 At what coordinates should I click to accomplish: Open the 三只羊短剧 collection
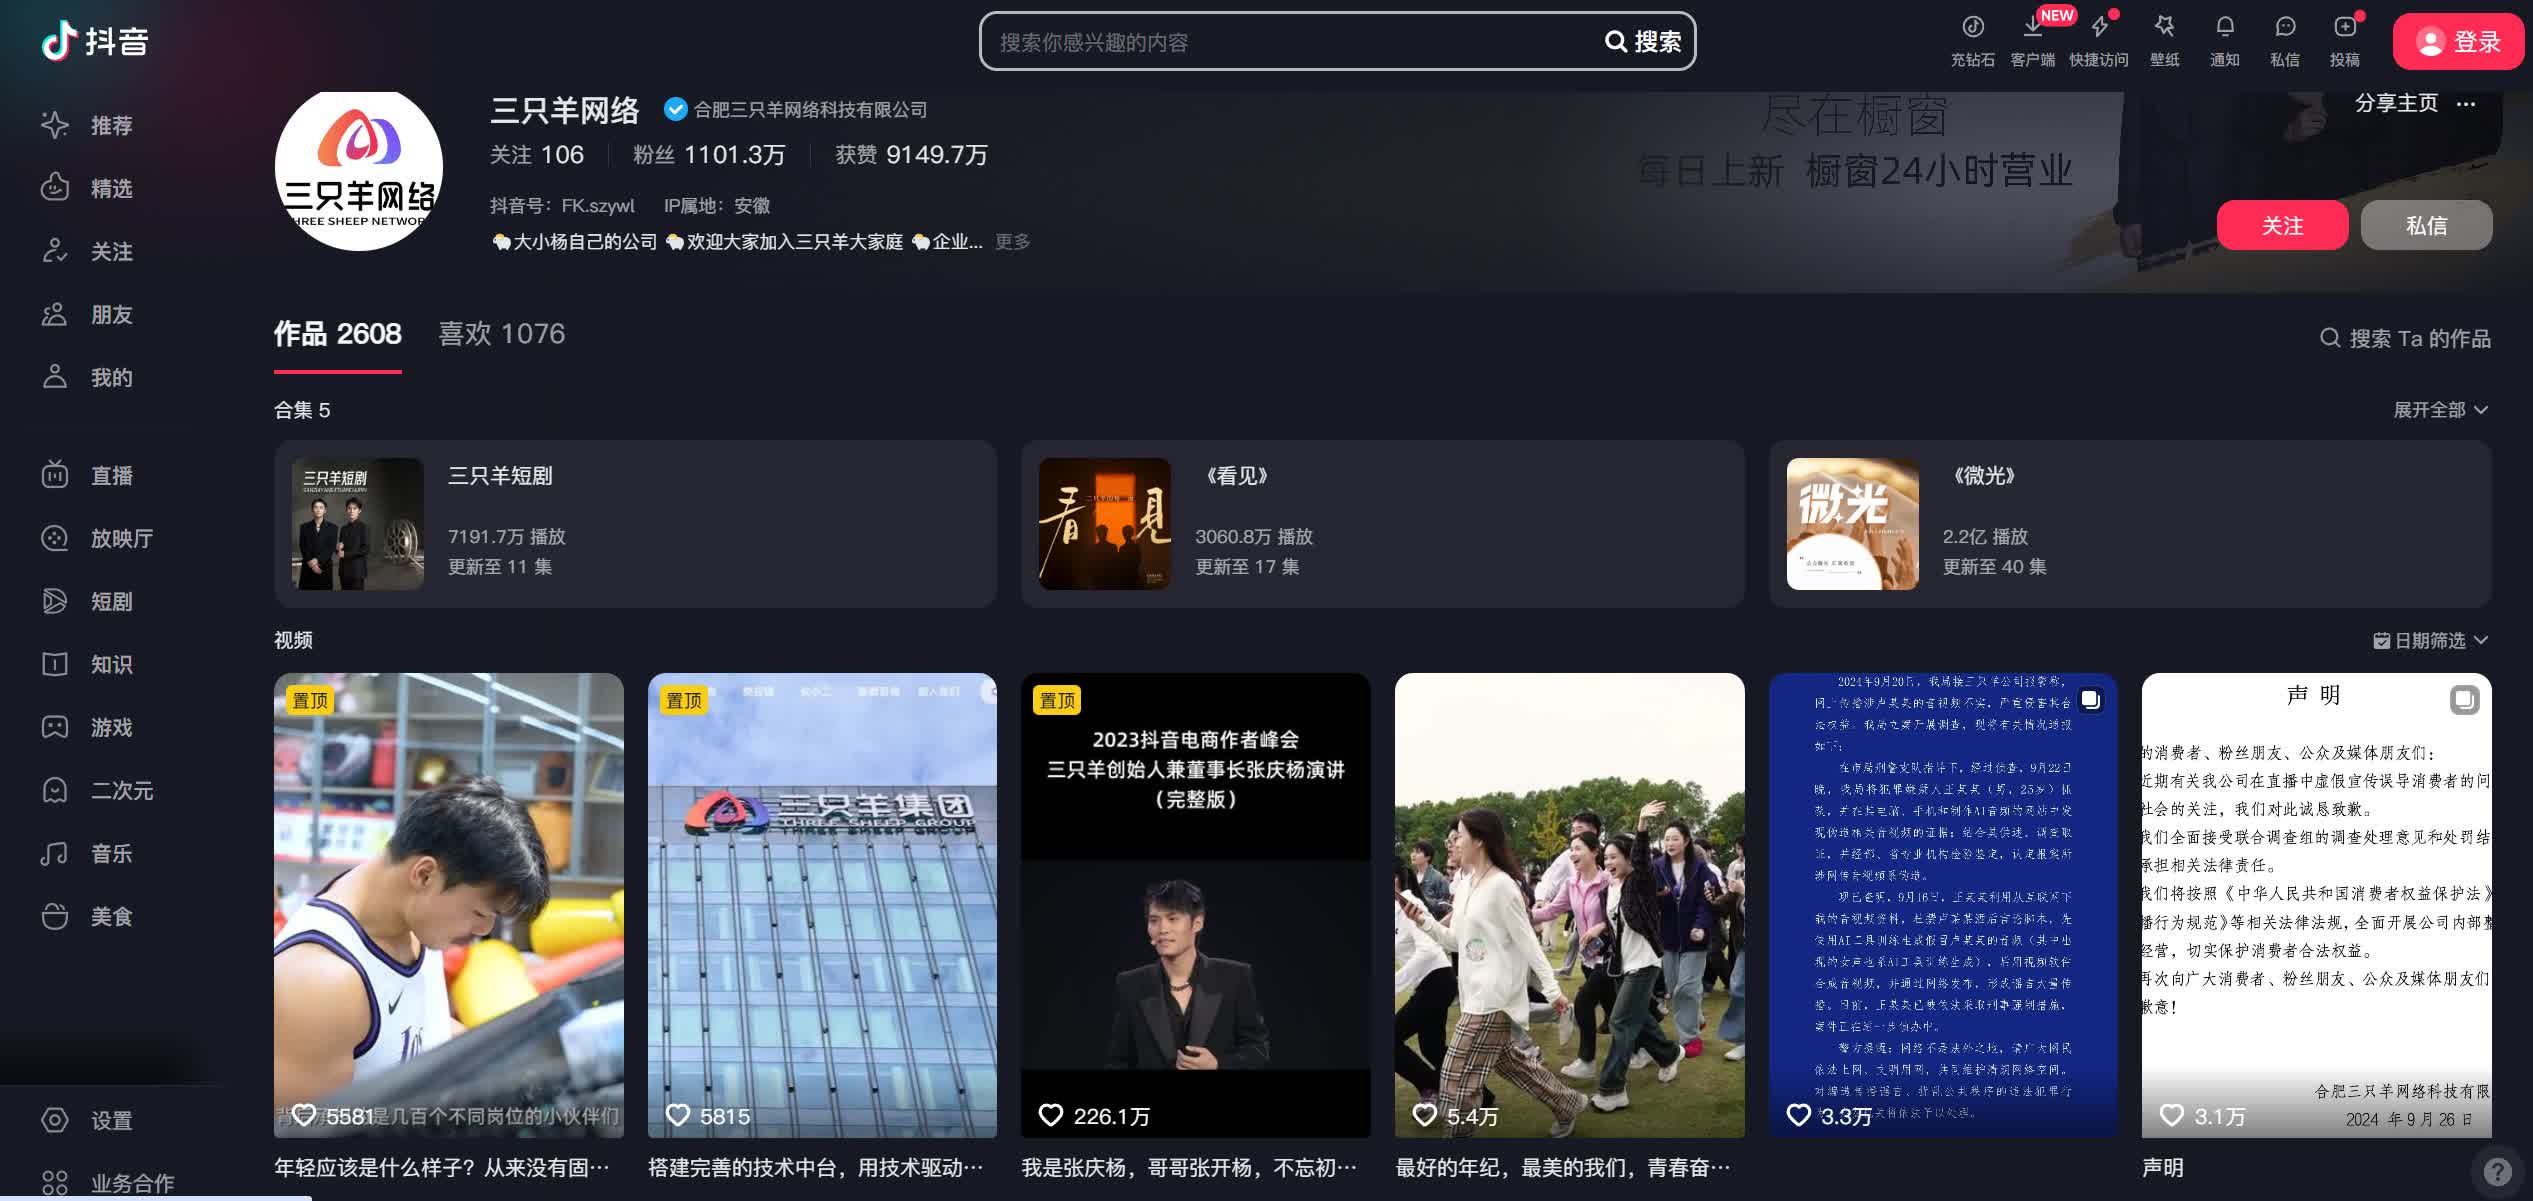[x=635, y=524]
